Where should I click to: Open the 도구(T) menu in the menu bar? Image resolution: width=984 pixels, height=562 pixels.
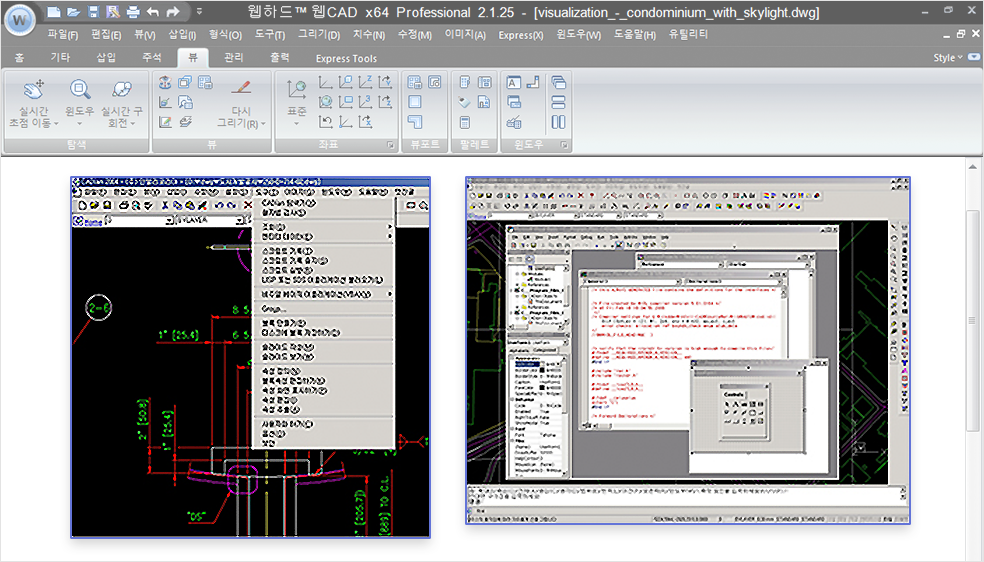coord(270,34)
